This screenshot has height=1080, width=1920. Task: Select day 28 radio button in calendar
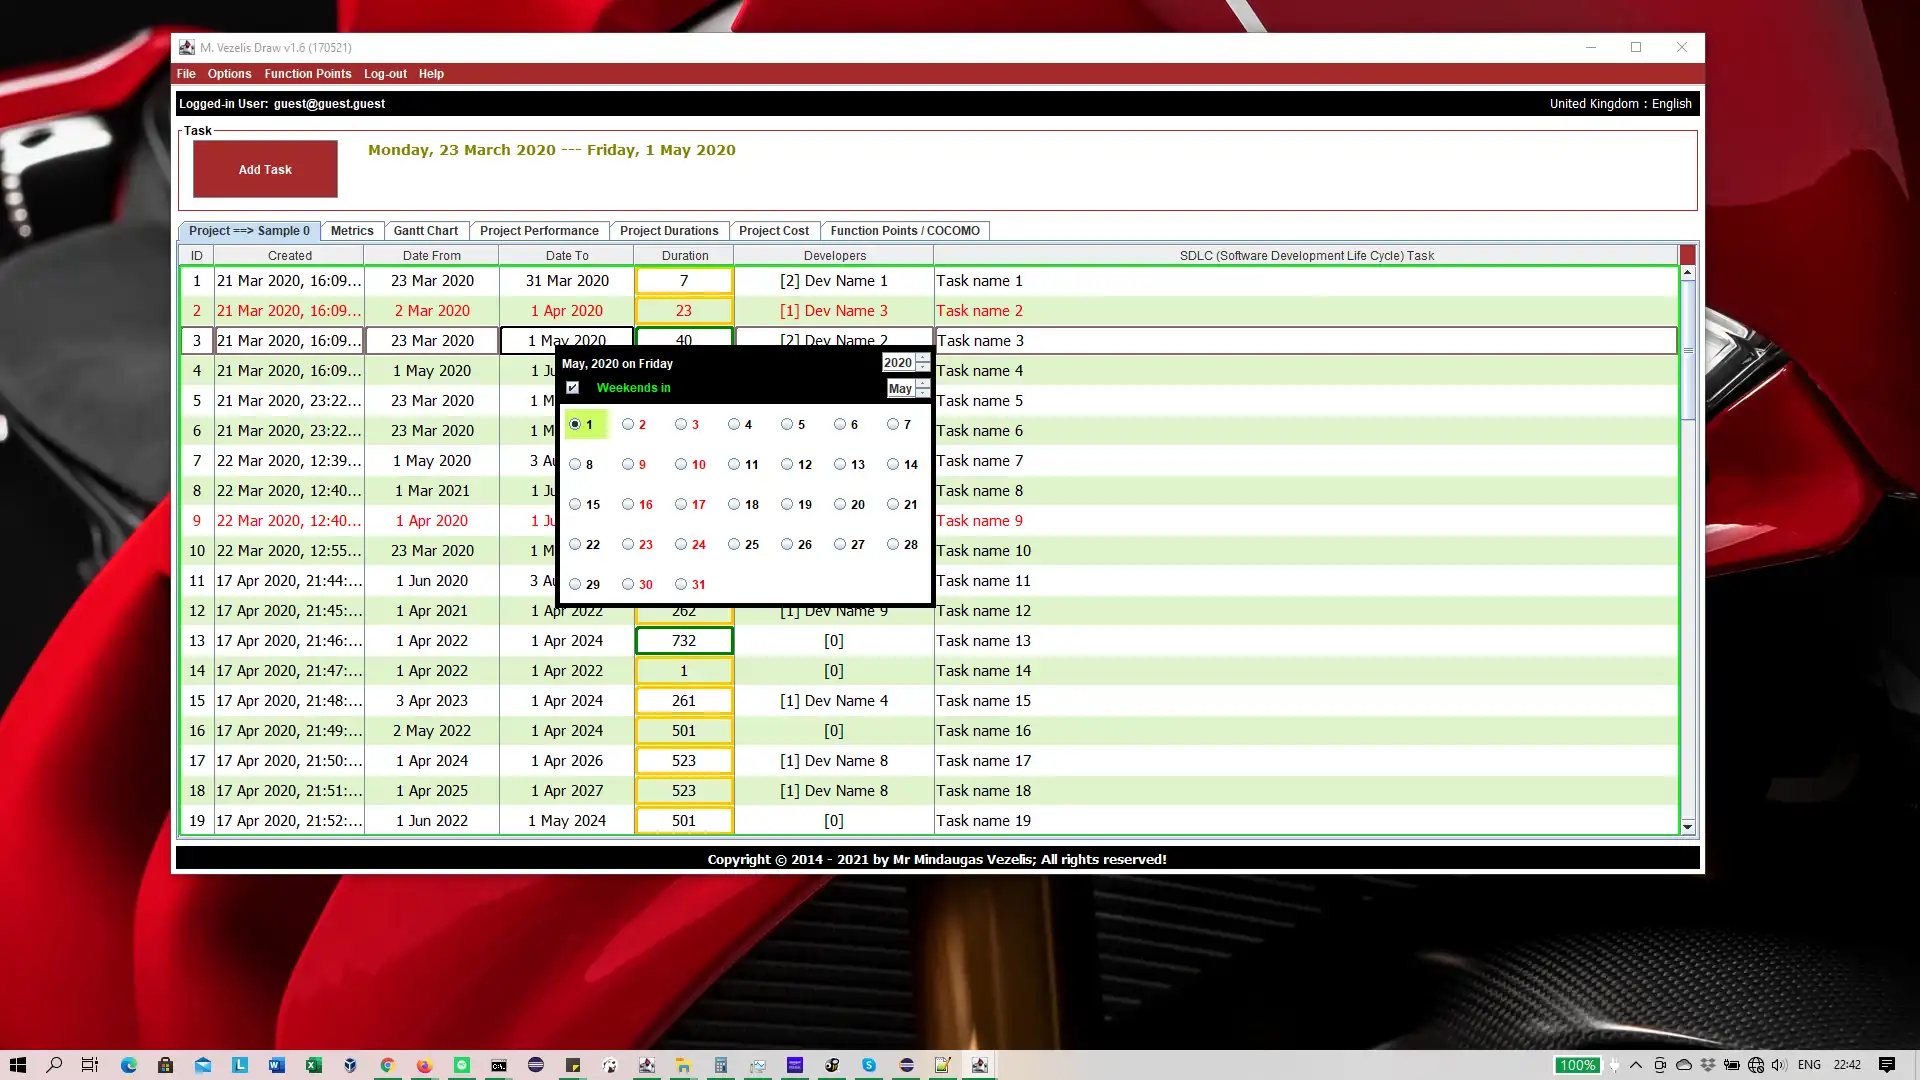tap(893, 544)
